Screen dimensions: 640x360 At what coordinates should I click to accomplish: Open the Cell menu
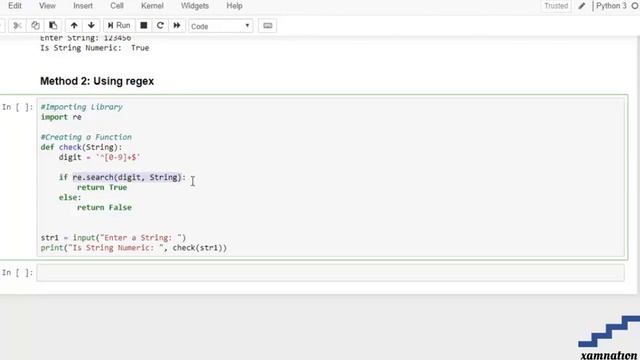[x=117, y=6]
